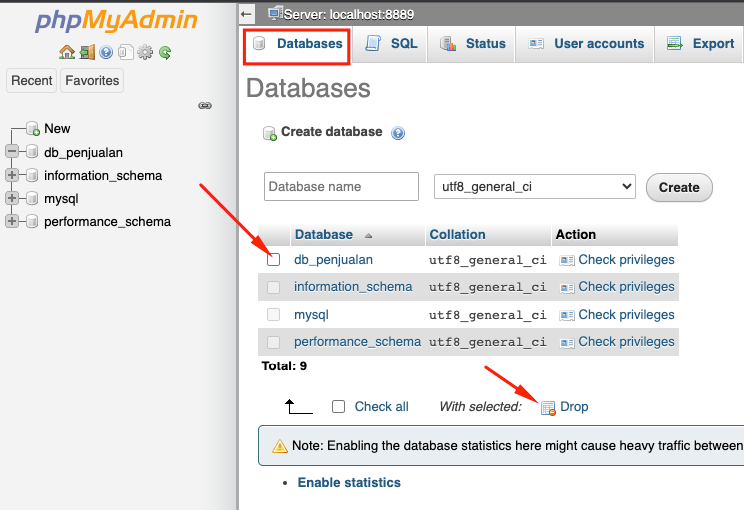Viewport: 744px width, 510px height.
Task: Click privileges icon in performance_schema row
Action: (567, 343)
